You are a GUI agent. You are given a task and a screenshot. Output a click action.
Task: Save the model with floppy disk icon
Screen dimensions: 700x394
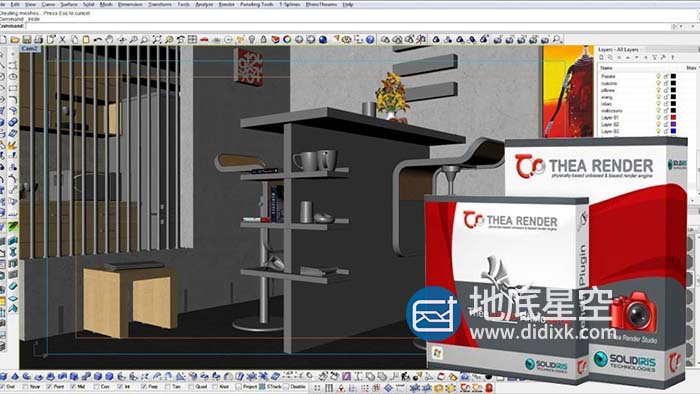pos(27,40)
